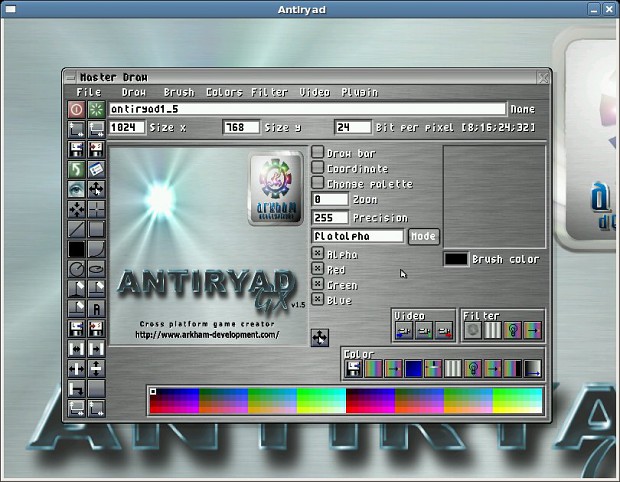Select the diagonal line drawing tool

click(x=76, y=229)
